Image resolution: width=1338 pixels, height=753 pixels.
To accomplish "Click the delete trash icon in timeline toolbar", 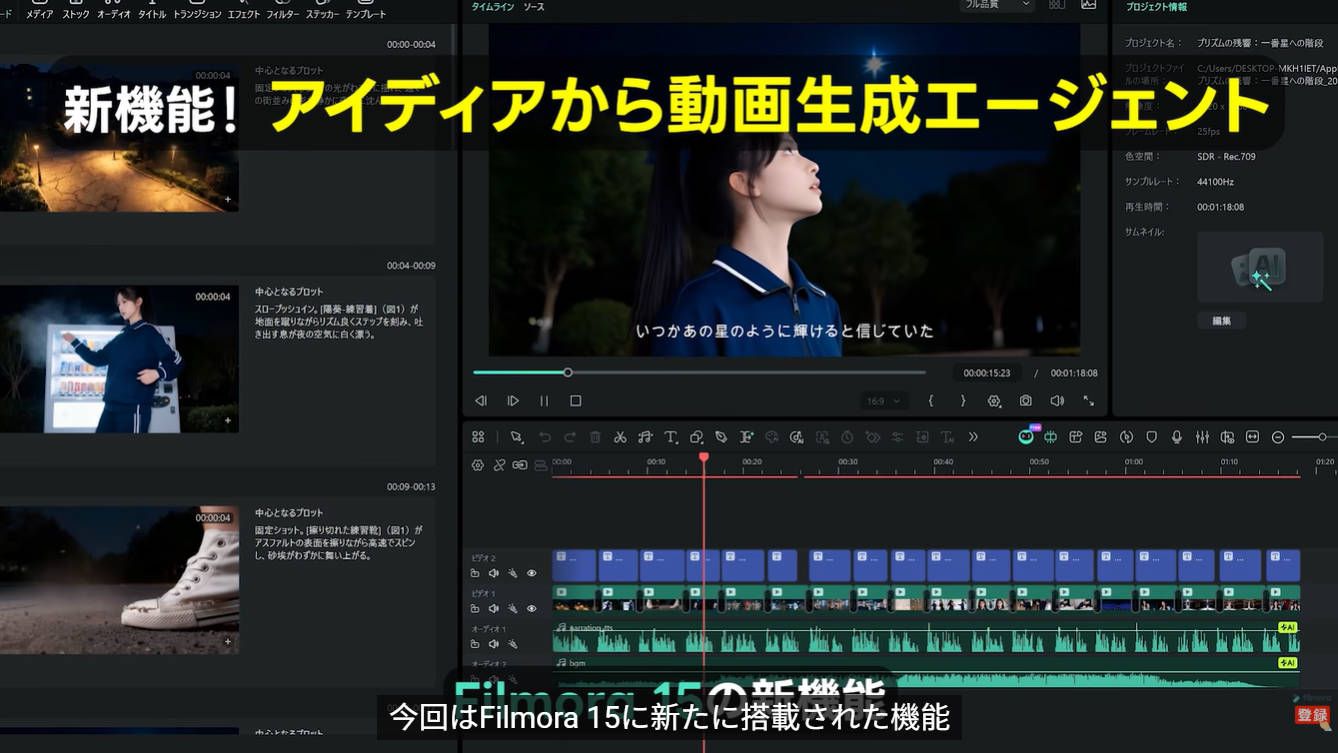I will pyautogui.click(x=595, y=437).
